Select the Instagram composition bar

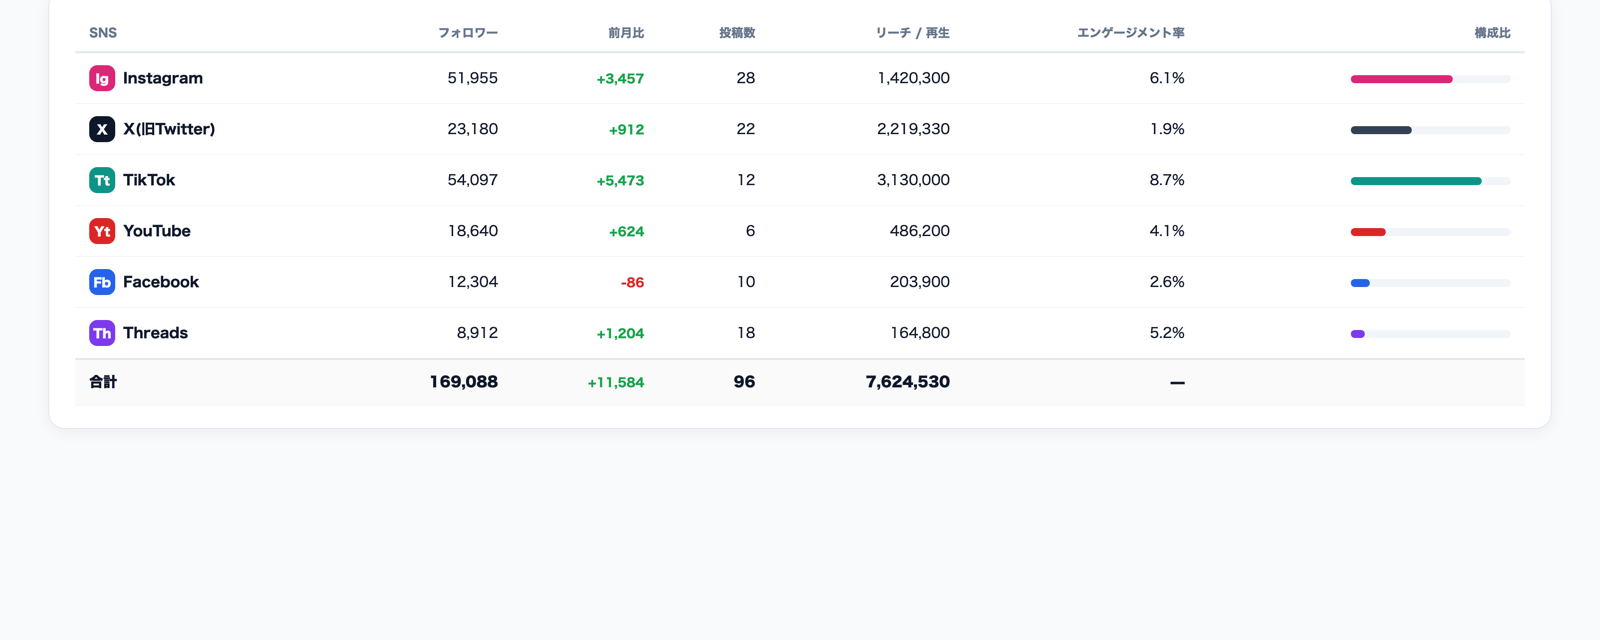(x=1430, y=79)
